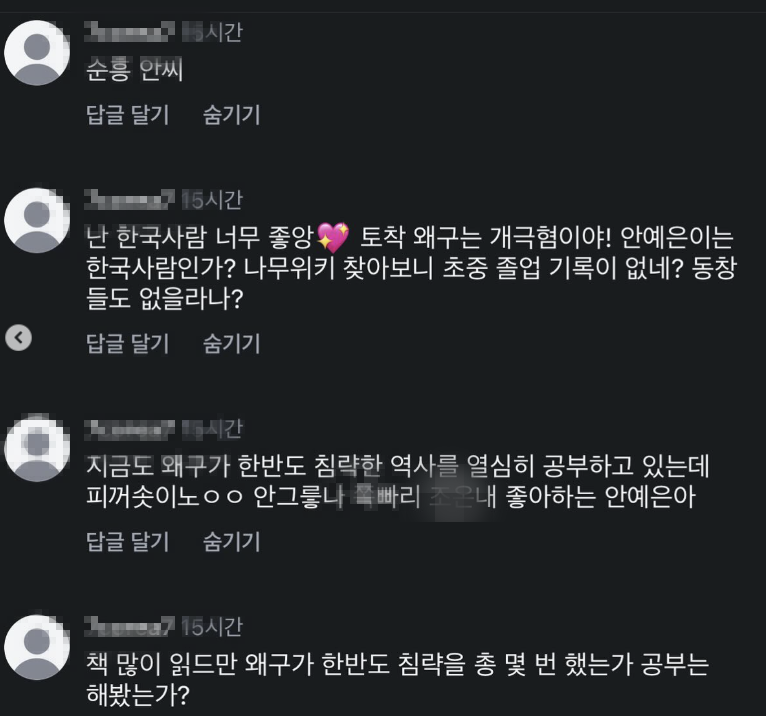The height and width of the screenshot is (716, 766).
Task: Click blurred username above 순흥 안씨
Action: [x=129, y=32]
